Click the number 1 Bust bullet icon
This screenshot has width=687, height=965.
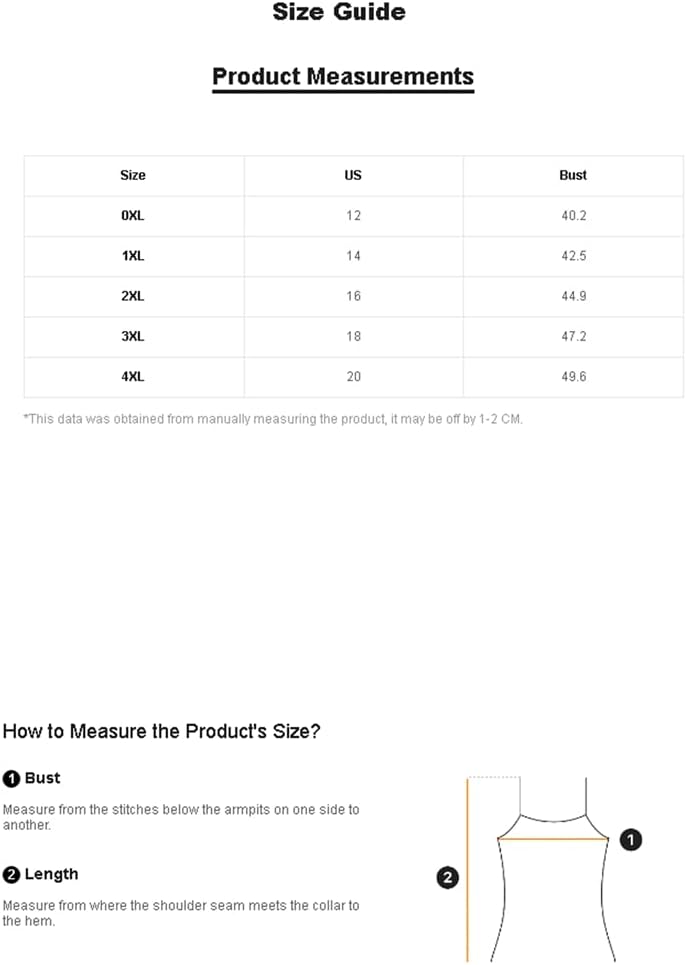11,779
